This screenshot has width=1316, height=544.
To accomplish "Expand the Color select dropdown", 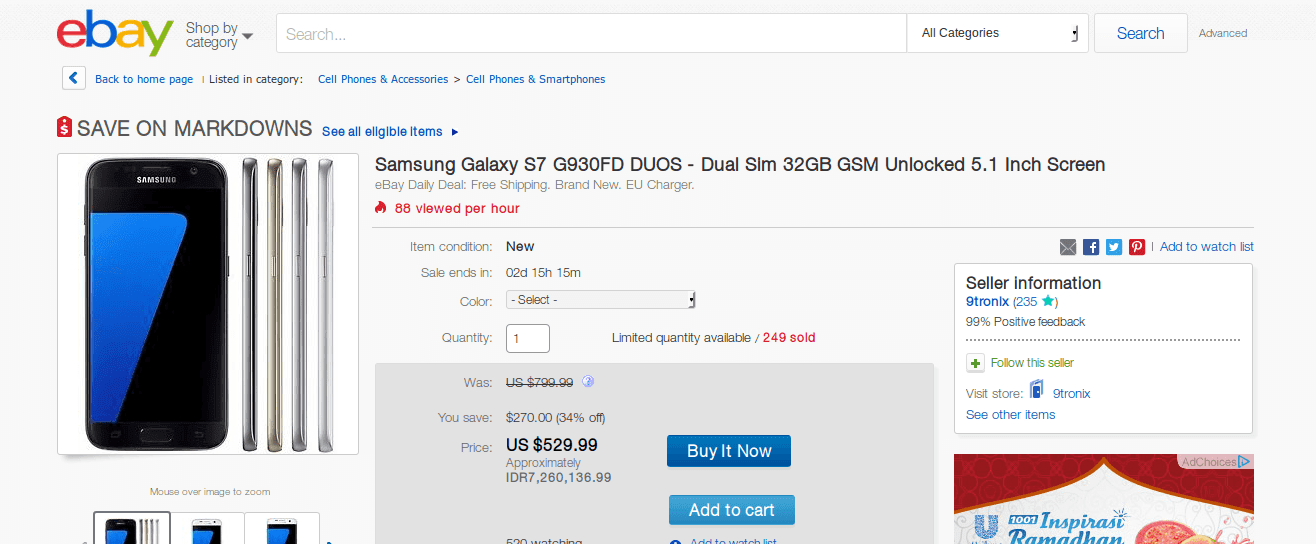I will (x=600, y=300).
